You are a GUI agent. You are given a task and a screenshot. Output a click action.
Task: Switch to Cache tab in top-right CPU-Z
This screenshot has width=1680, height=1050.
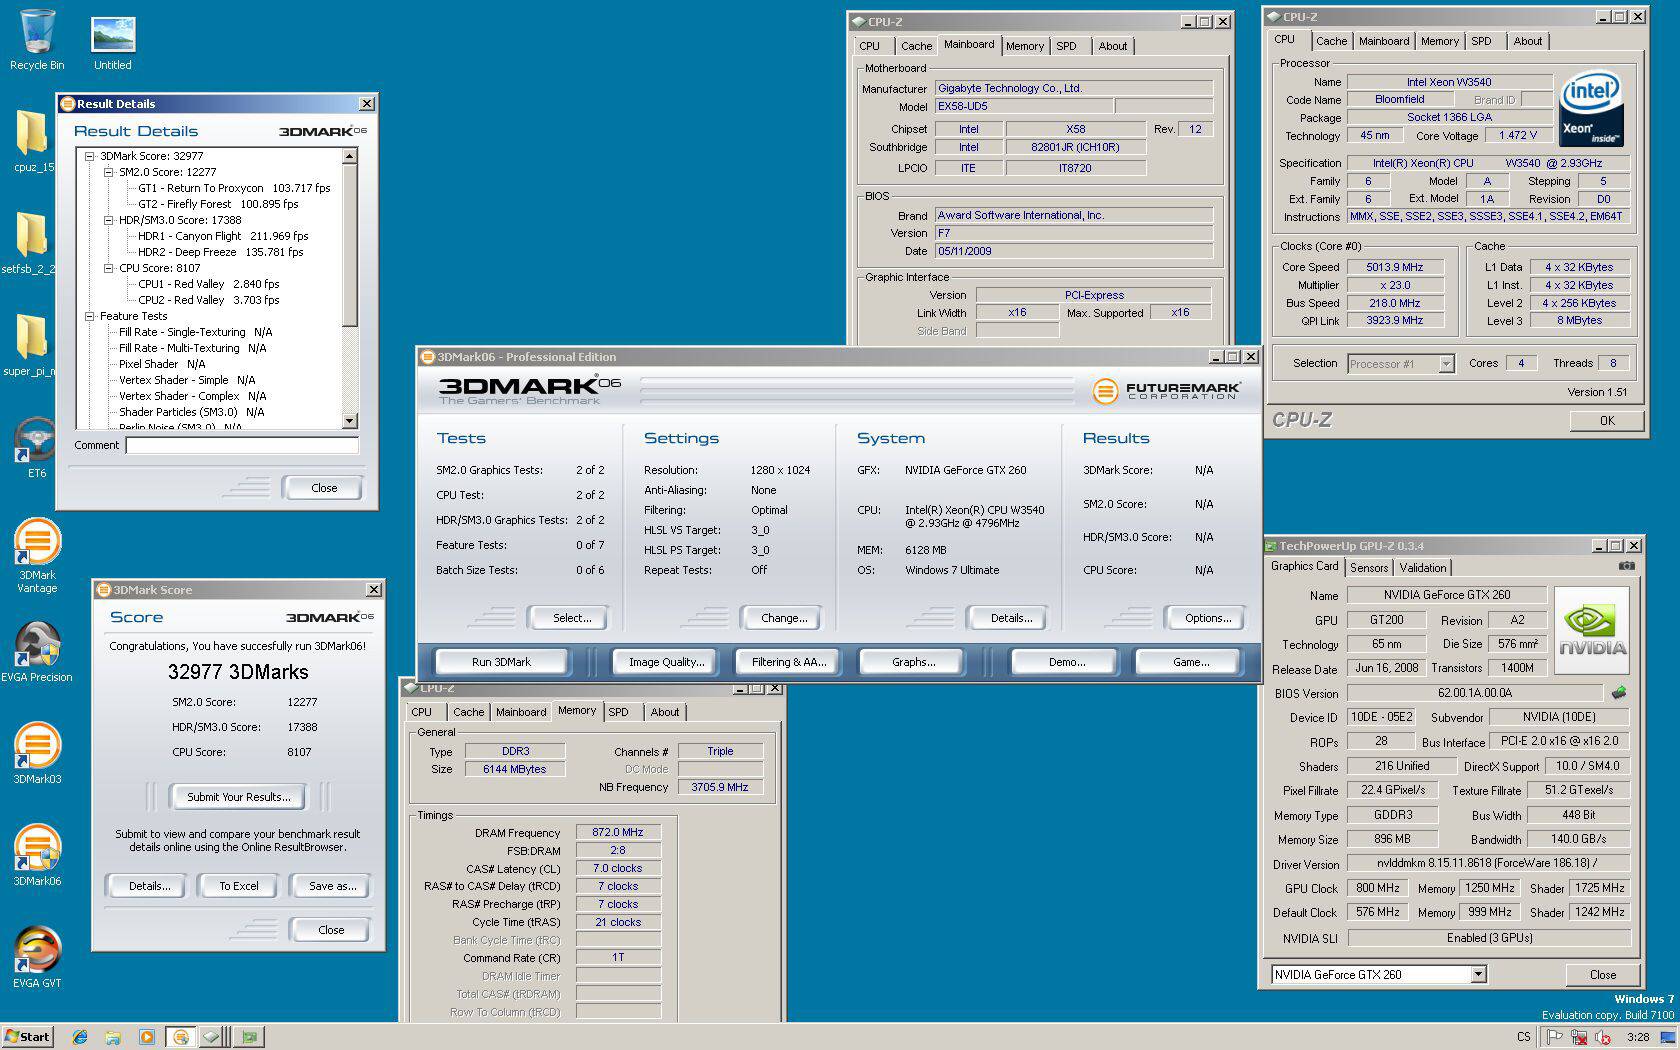tap(1331, 41)
